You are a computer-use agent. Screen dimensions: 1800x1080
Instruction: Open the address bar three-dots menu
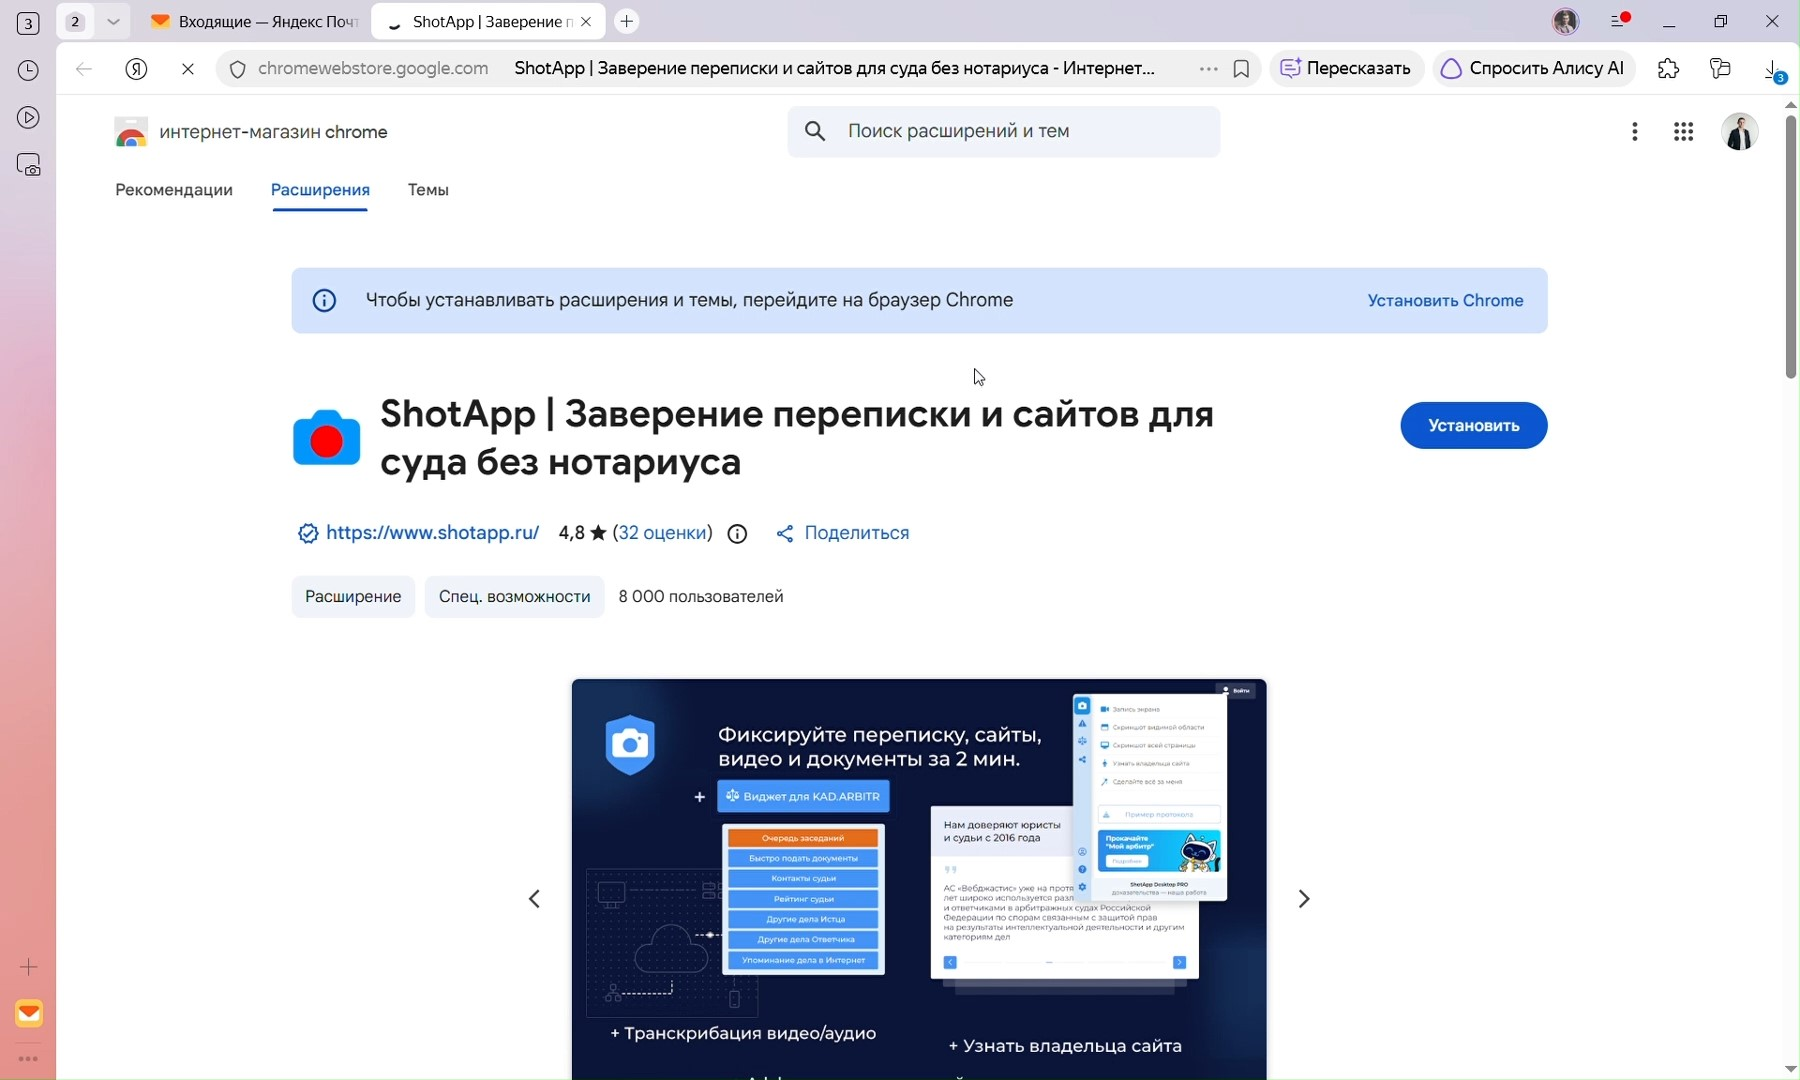click(x=1209, y=70)
